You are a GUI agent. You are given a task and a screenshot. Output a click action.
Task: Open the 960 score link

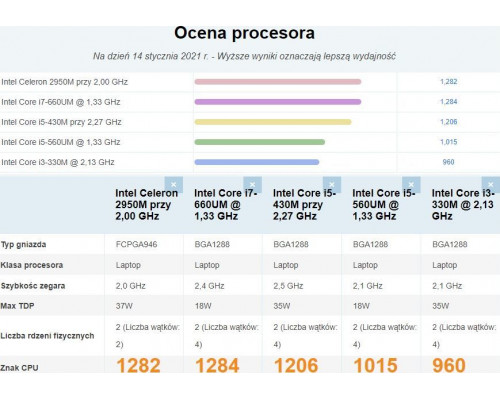pos(449,162)
